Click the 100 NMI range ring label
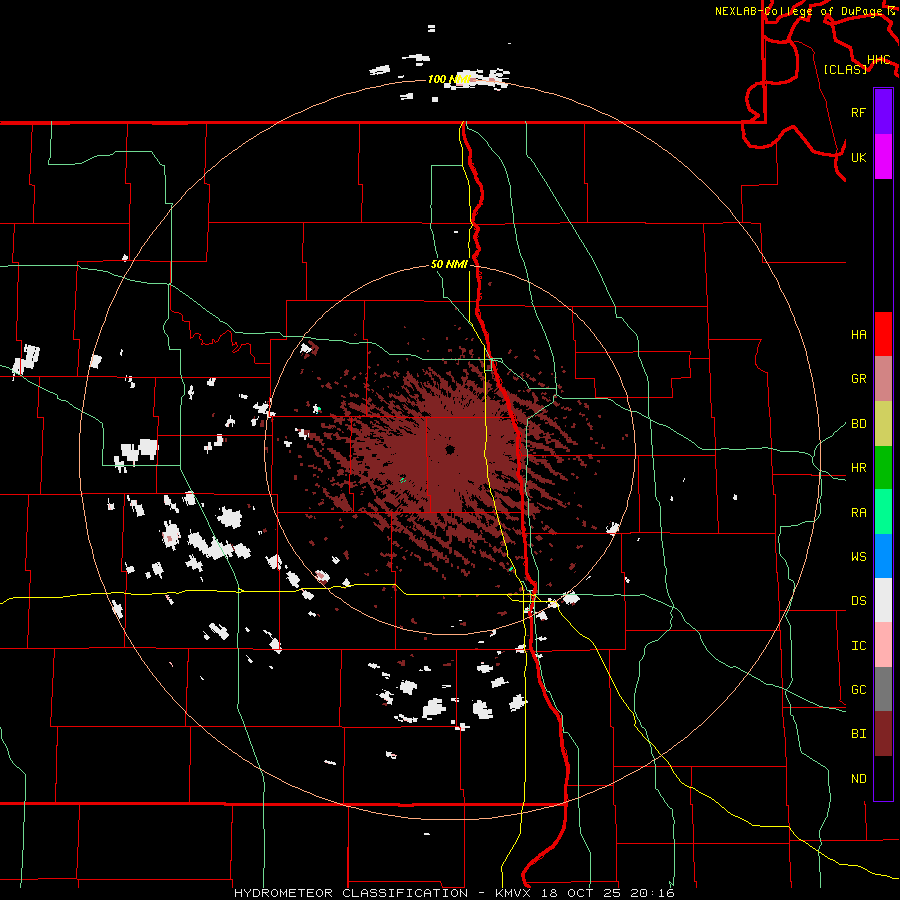This screenshot has width=900, height=900. 449,79
